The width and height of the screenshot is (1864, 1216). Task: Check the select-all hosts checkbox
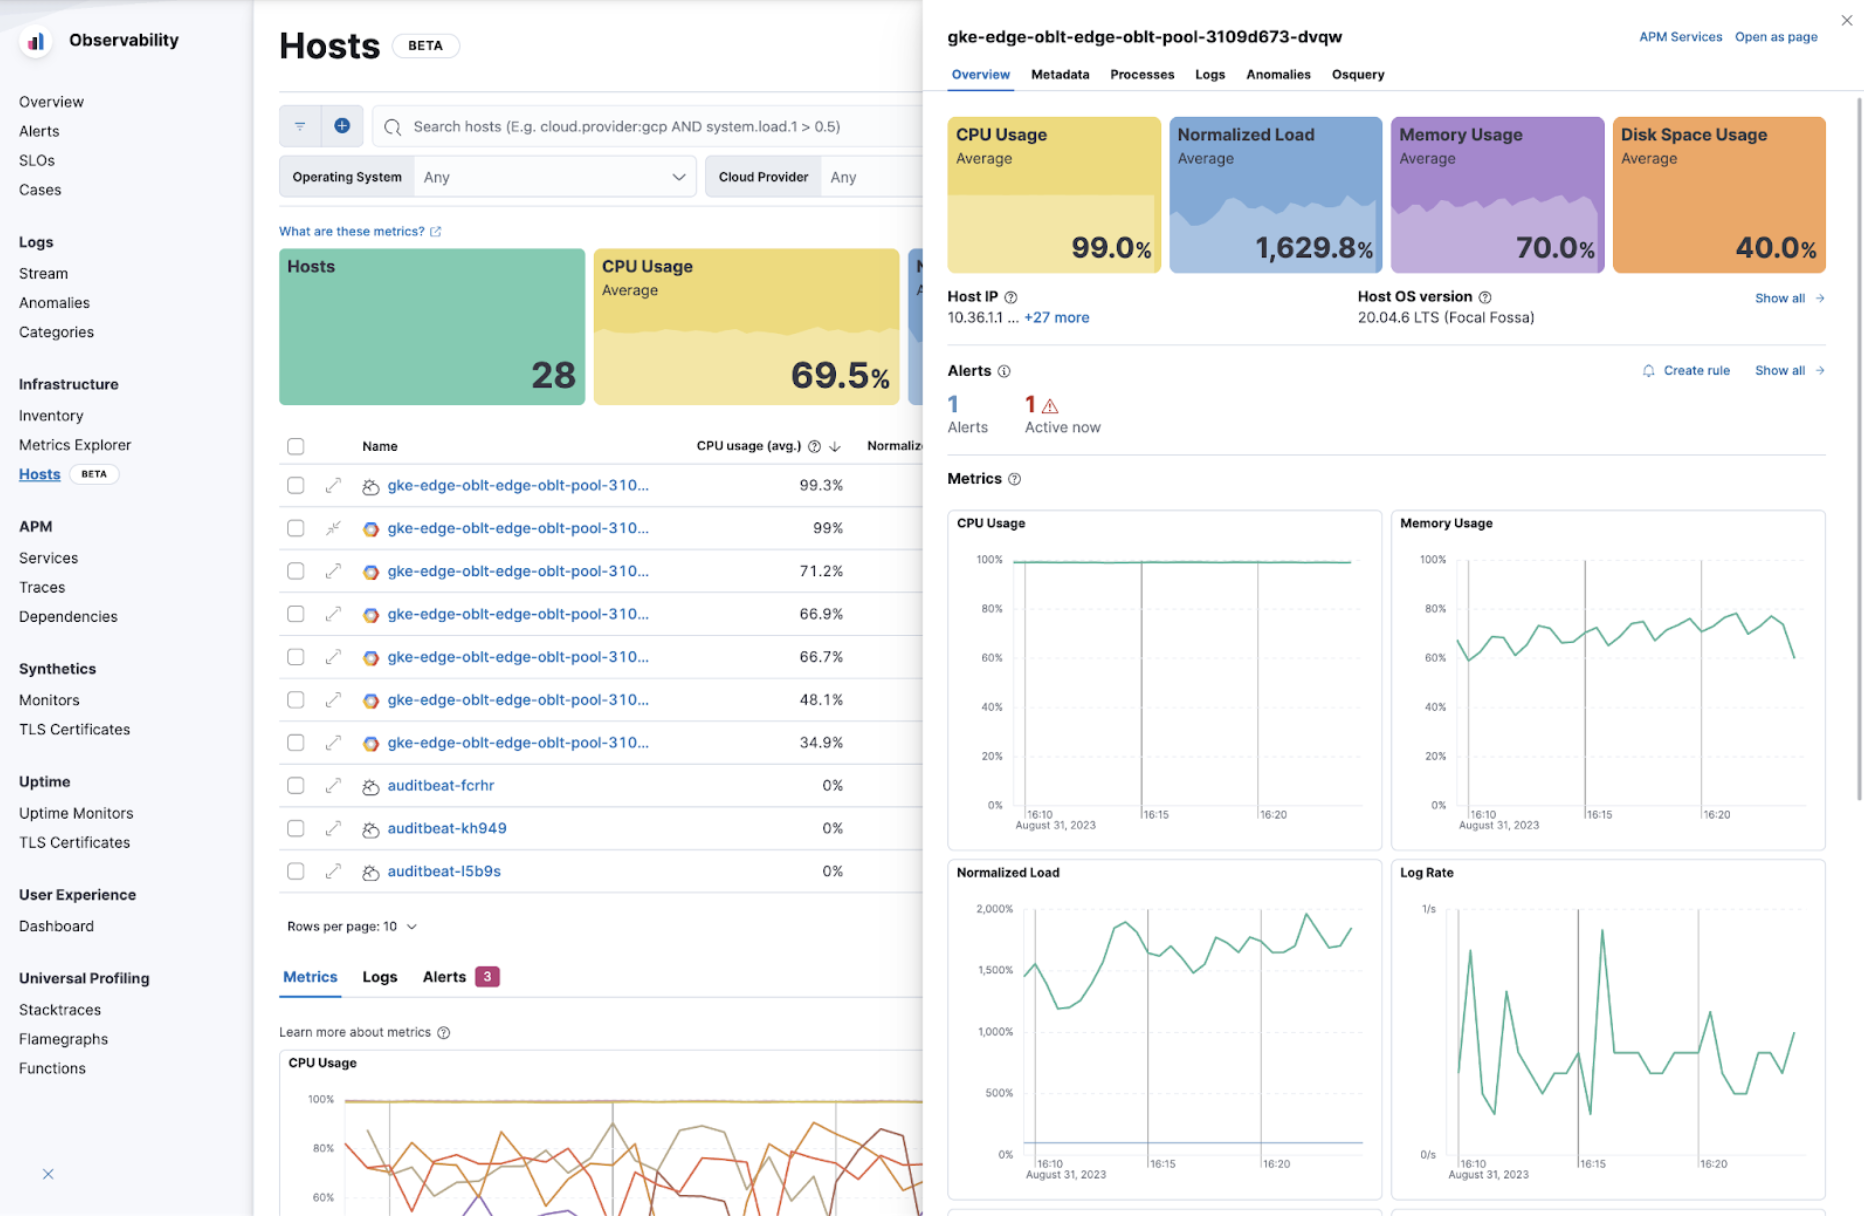[295, 446]
